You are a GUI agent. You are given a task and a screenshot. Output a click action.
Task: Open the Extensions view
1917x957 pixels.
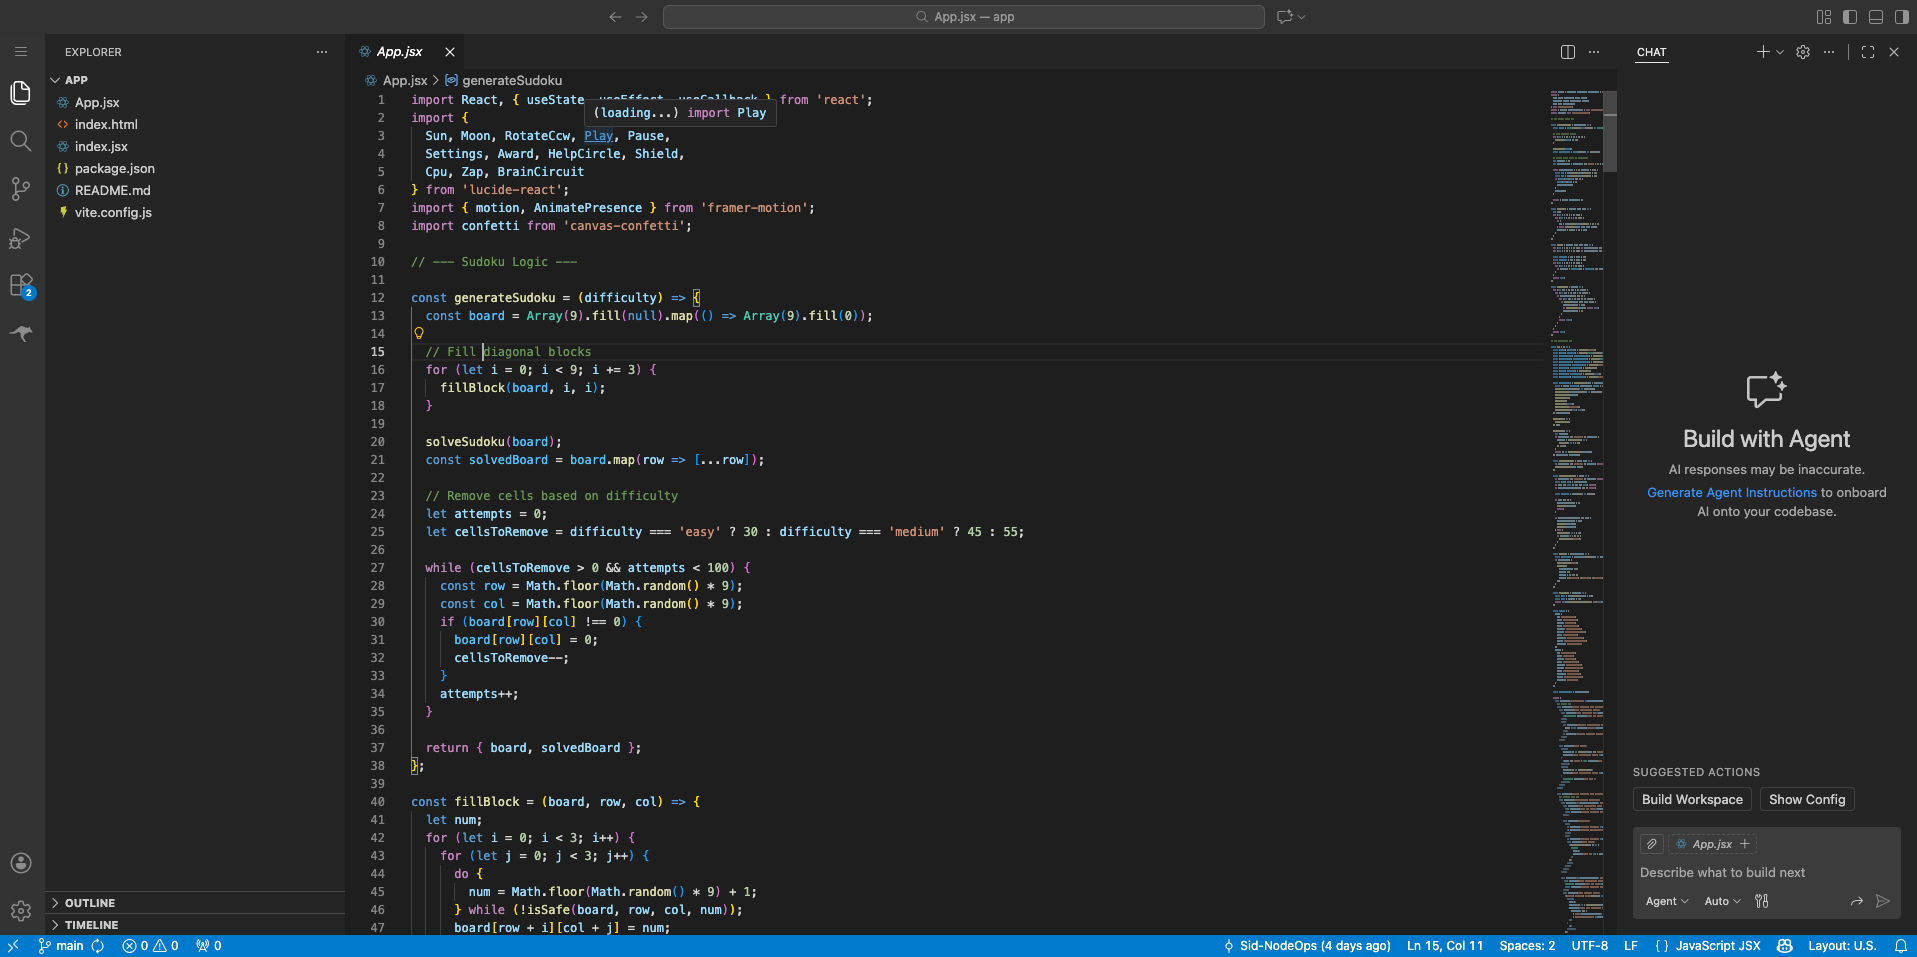point(21,286)
